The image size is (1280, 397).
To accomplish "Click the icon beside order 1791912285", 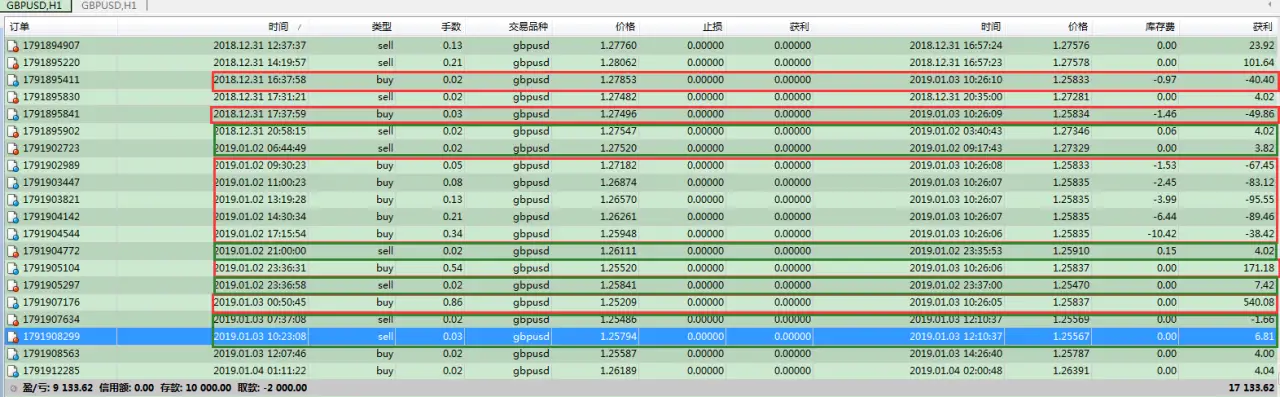I will [x=13, y=370].
